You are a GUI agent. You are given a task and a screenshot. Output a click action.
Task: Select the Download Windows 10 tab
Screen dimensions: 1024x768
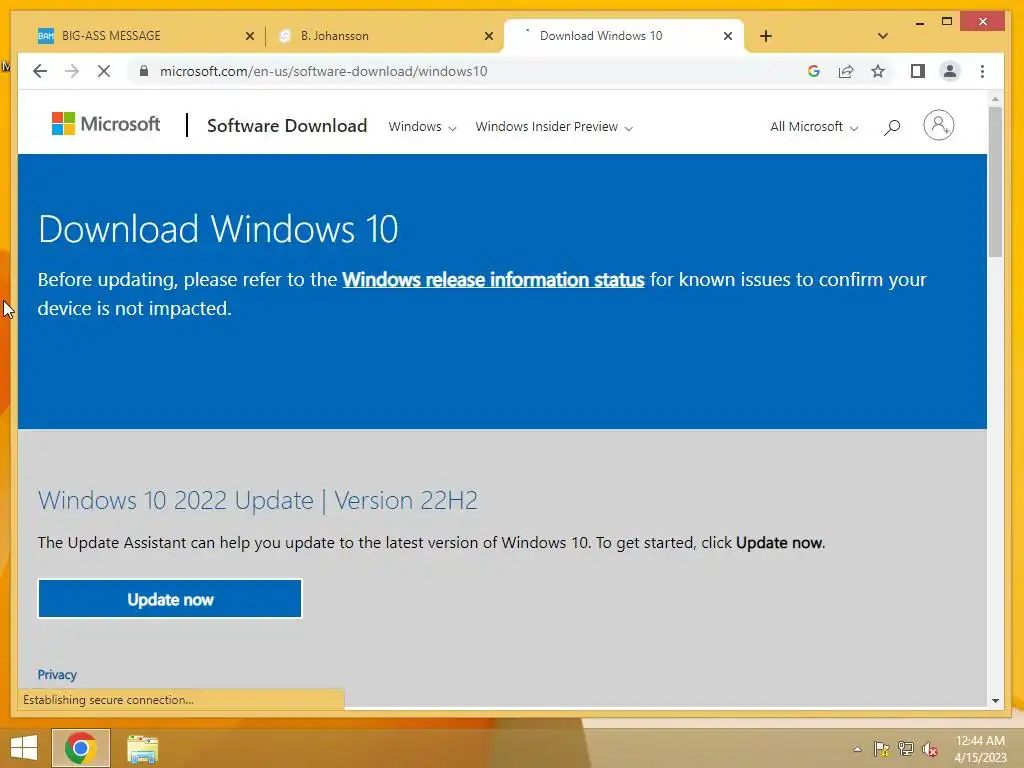click(x=624, y=36)
